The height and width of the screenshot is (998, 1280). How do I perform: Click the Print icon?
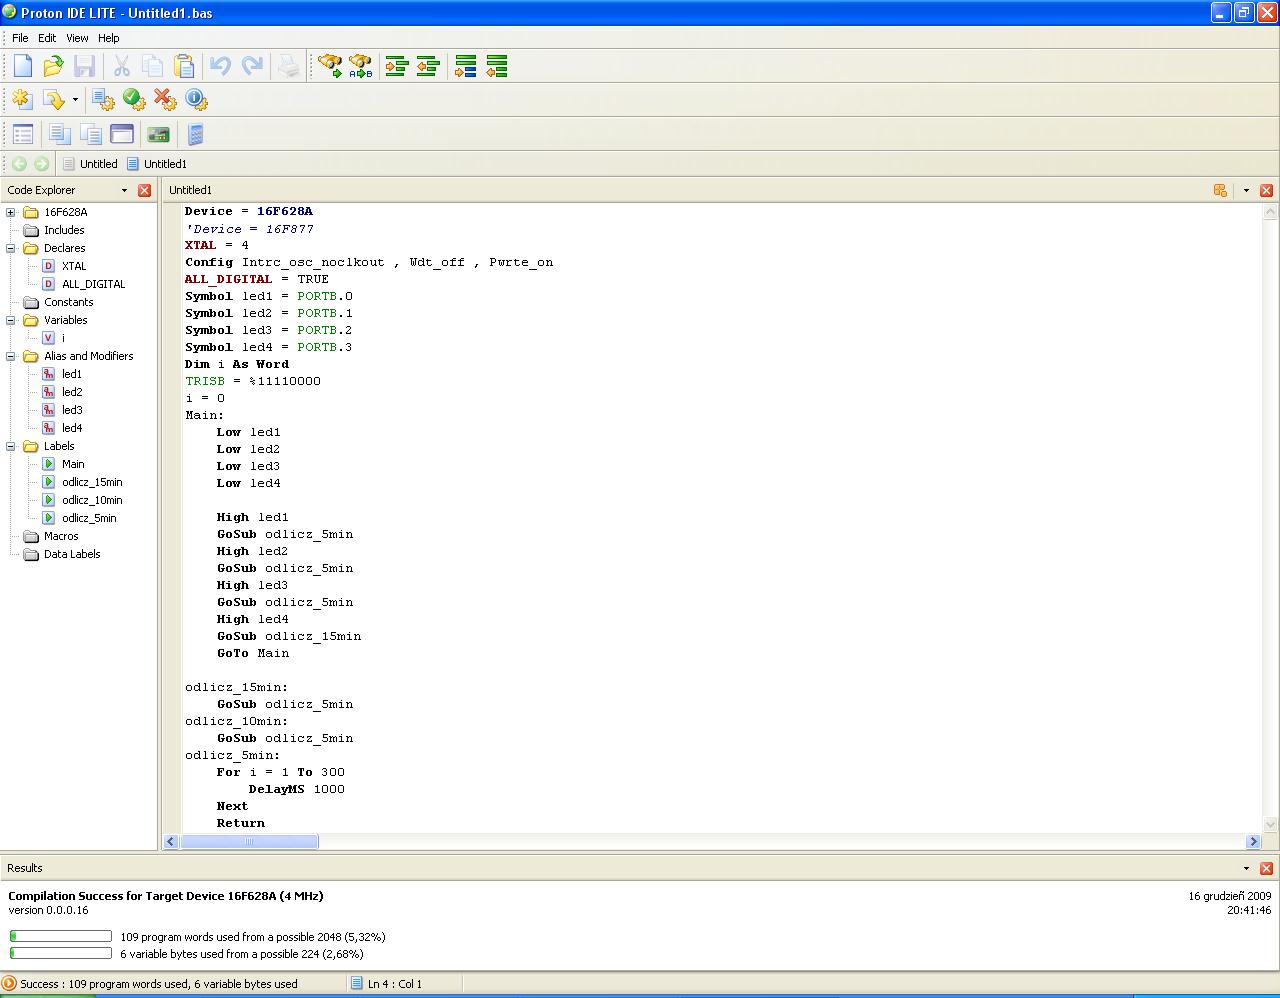click(289, 66)
